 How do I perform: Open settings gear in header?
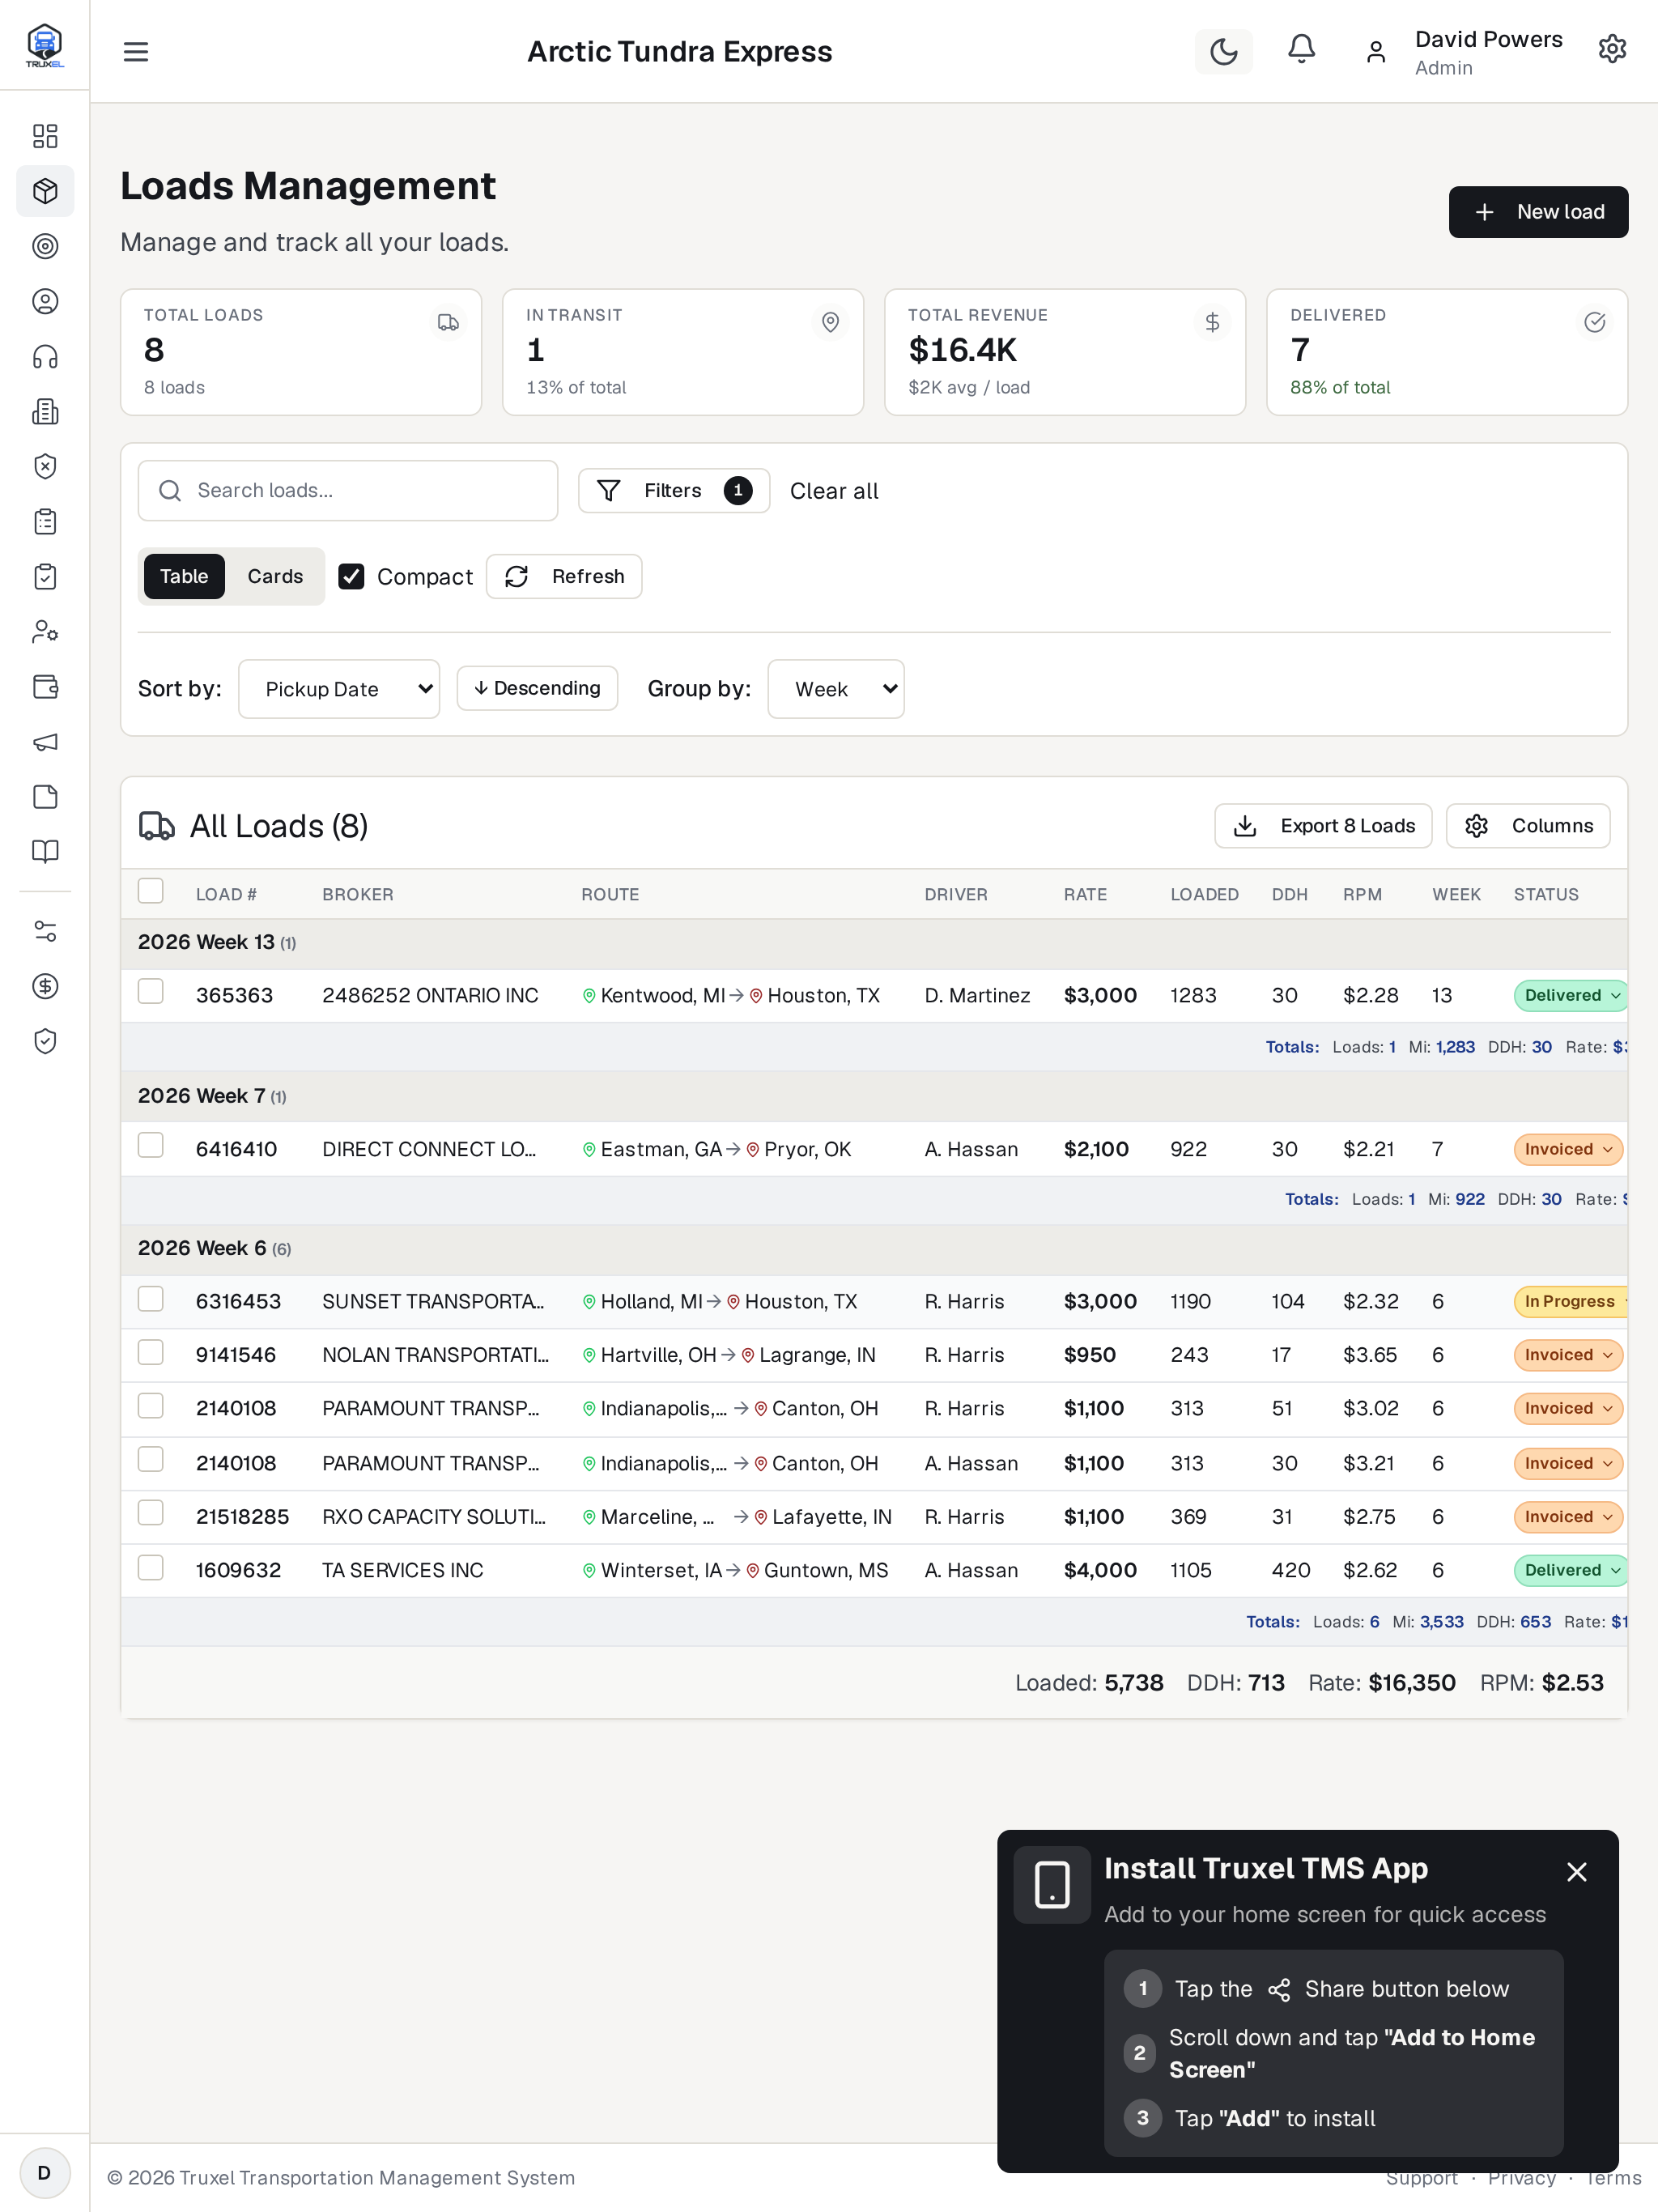coord(1612,50)
